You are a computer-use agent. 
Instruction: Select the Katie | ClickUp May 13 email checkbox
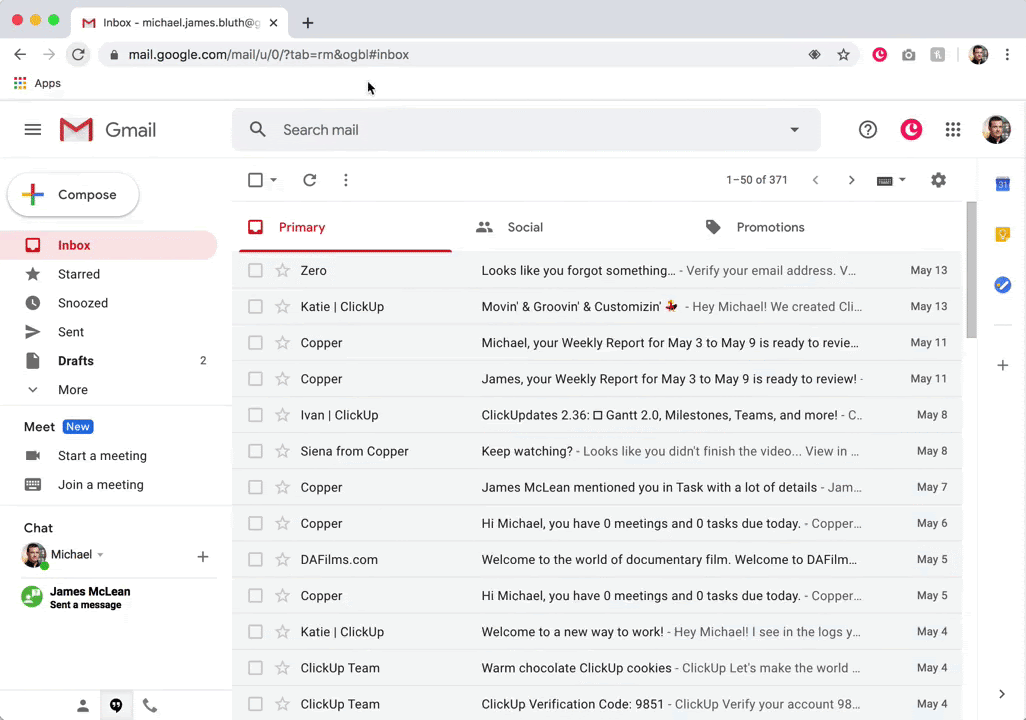[255, 307]
